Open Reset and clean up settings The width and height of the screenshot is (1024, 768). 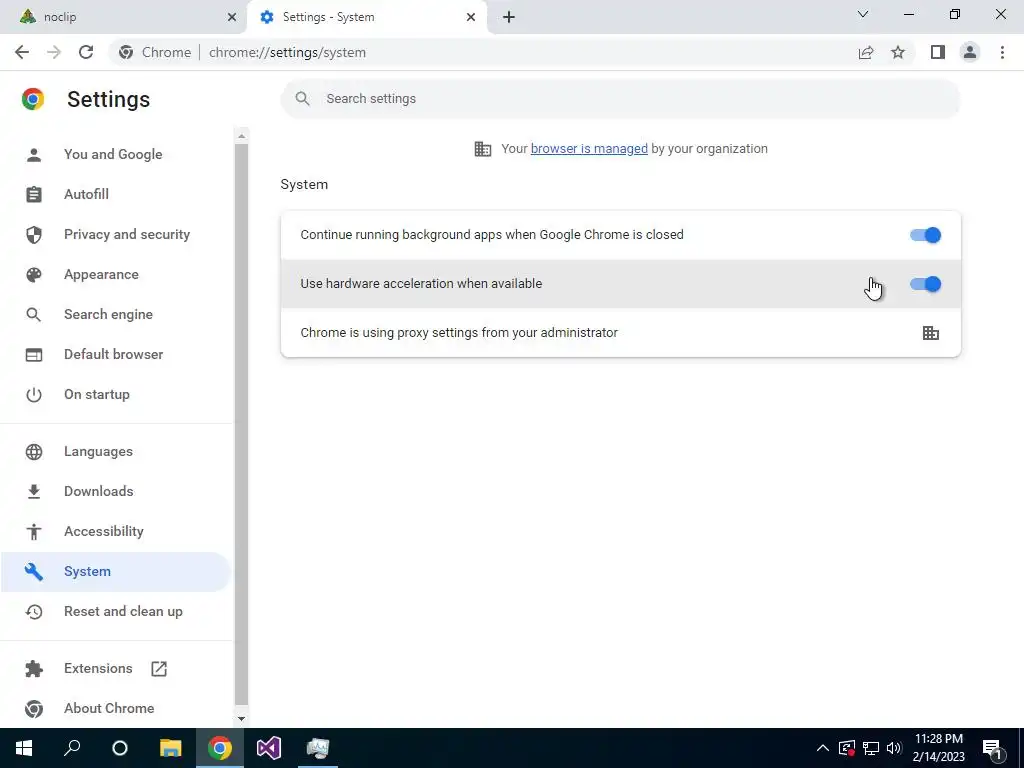[x=116, y=612]
